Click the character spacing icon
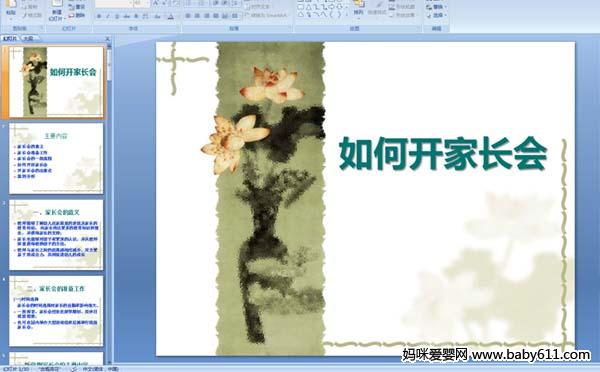This screenshot has height=372, width=600. point(145,16)
